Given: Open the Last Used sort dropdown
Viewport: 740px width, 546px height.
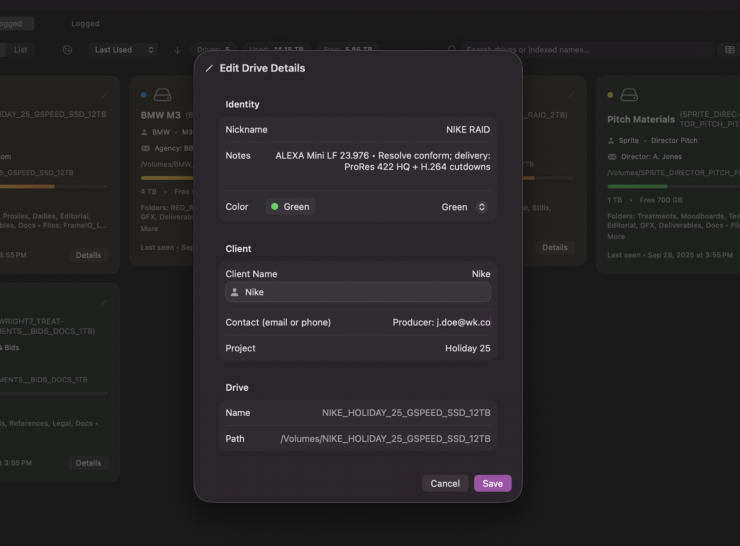Looking at the screenshot, I should (x=123, y=50).
